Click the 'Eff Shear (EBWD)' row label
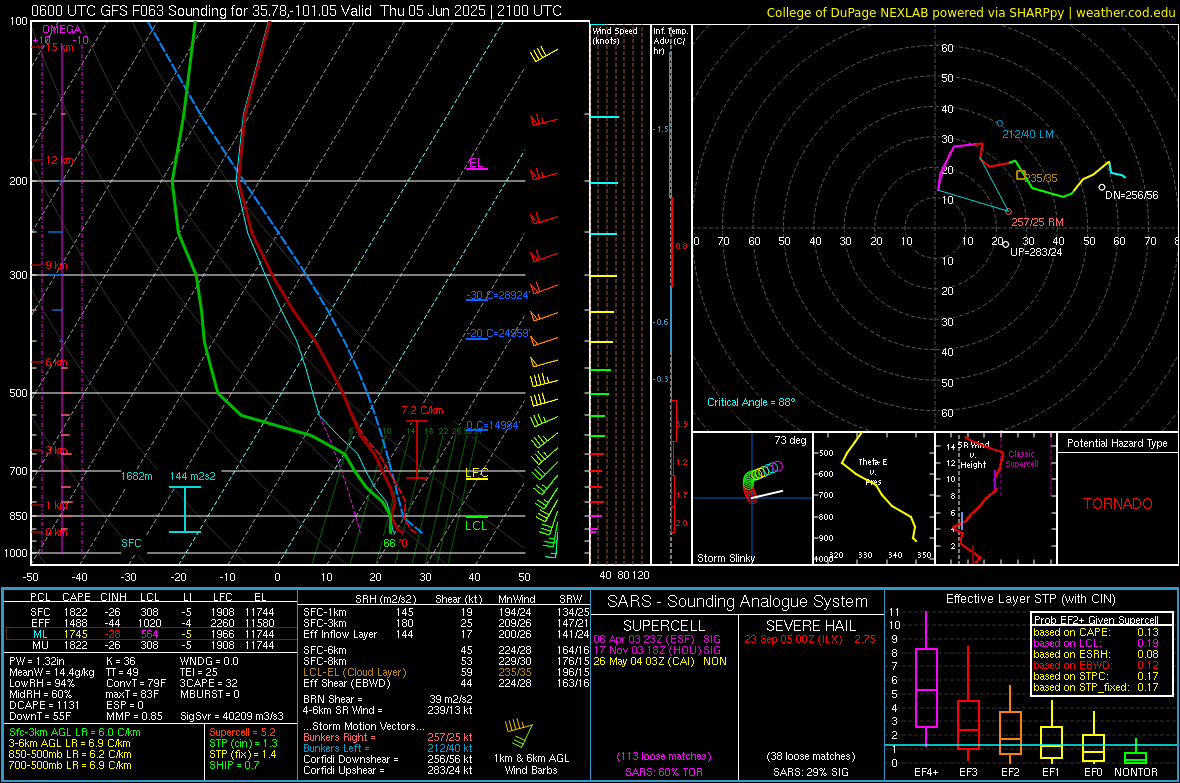1180x783 pixels. click(x=346, y=683)
